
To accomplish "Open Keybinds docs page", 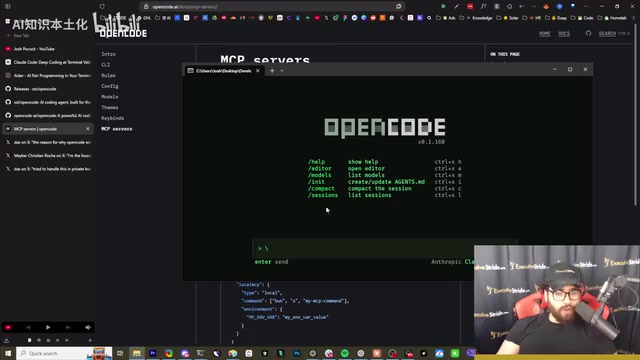I will pos(113,118).
